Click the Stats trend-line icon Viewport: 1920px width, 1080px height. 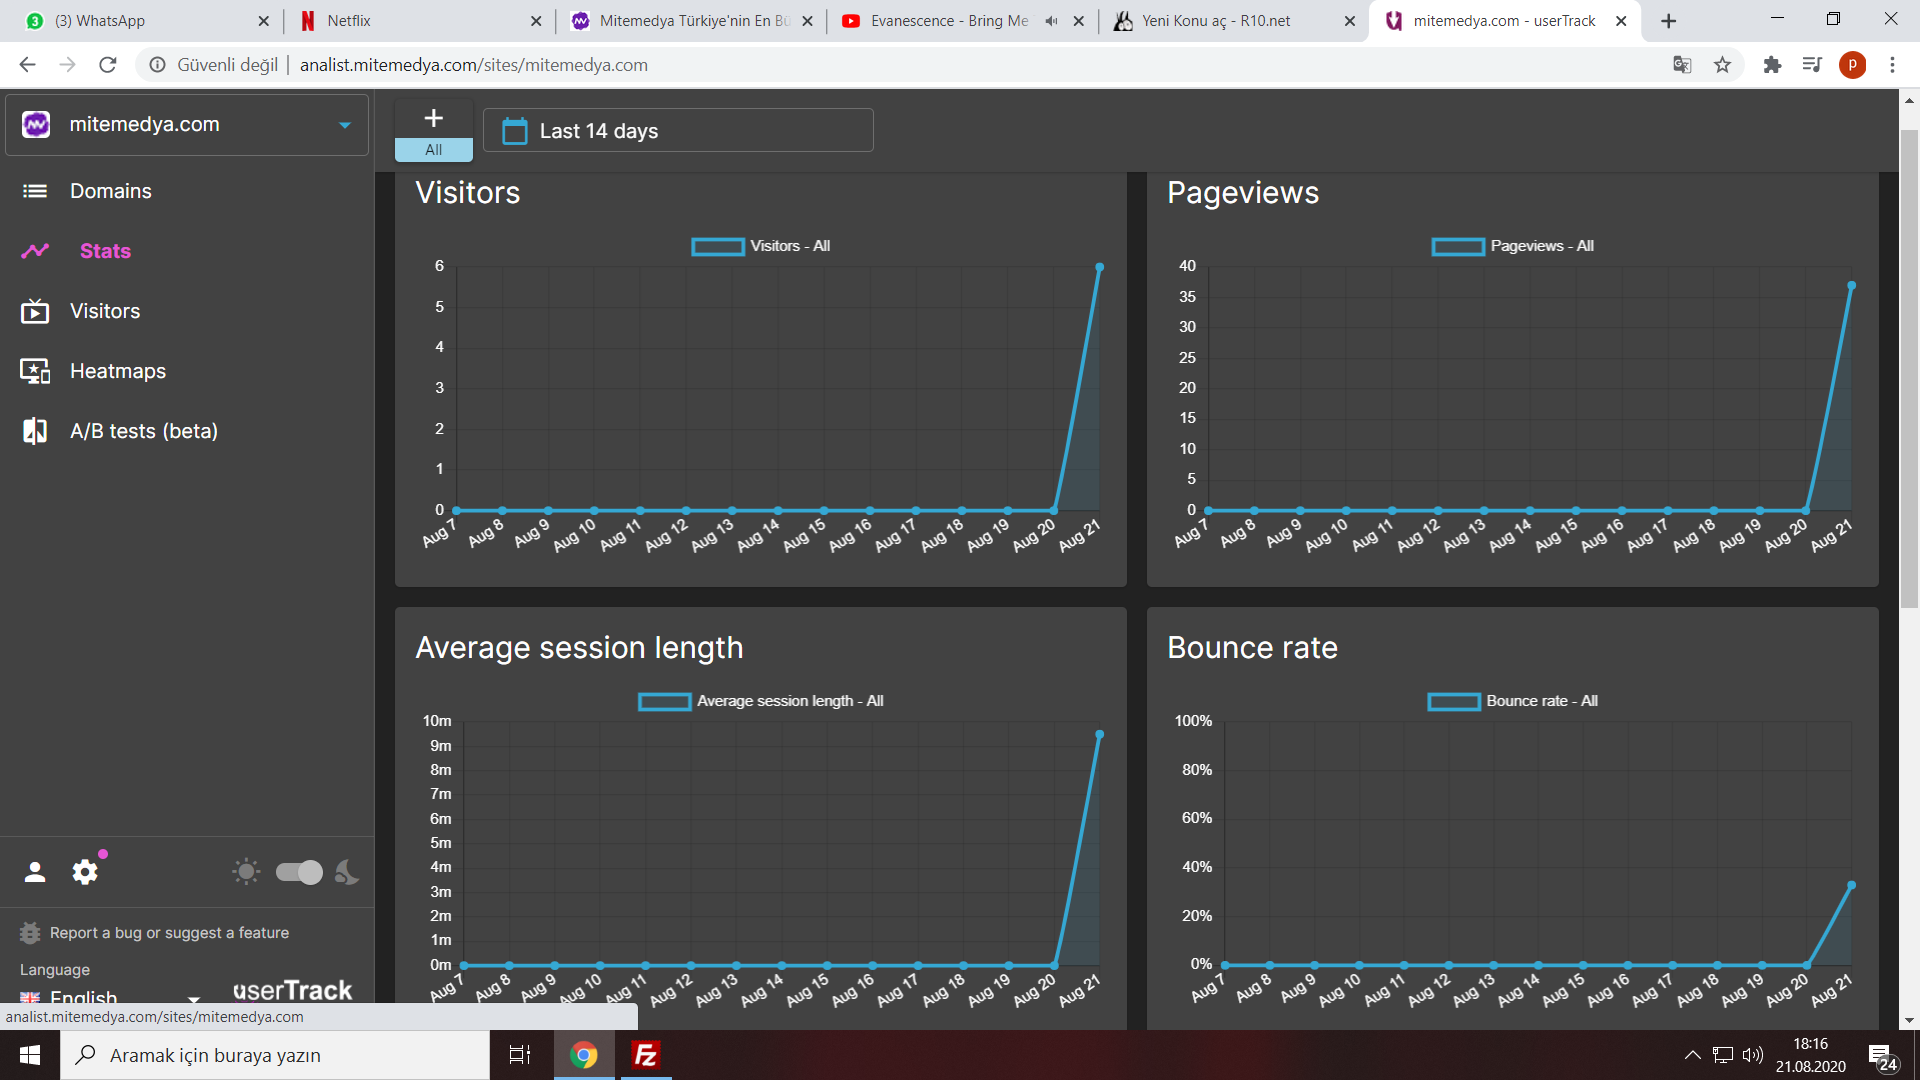(x=35, y=251)
